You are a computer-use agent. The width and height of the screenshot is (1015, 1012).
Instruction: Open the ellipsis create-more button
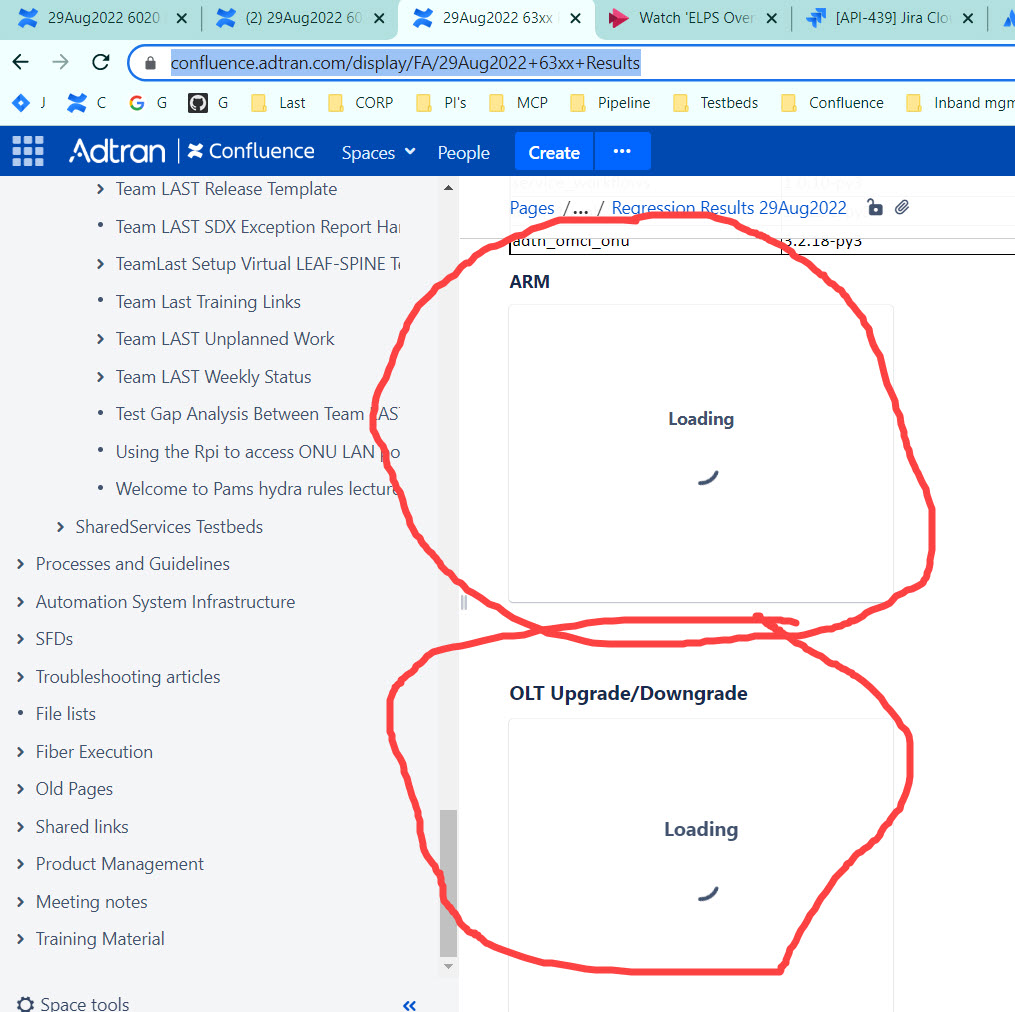click(x=622, y=152)
